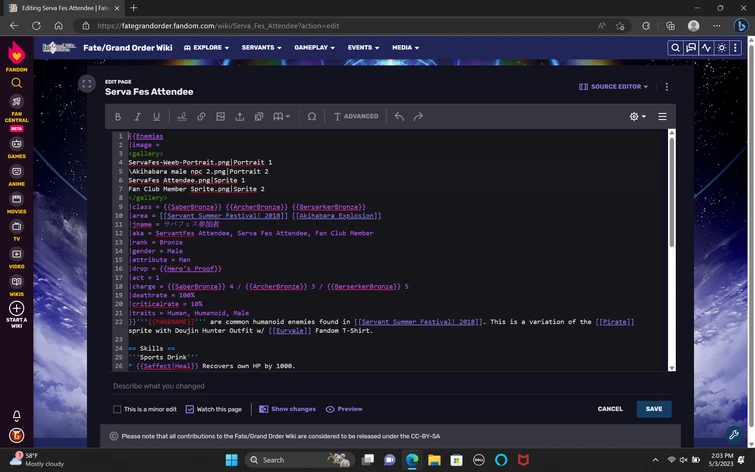The height and width of the screenshot is (472, 755).
Task: Apply underline formatting in editor toolbar
Action: point(156,117)
